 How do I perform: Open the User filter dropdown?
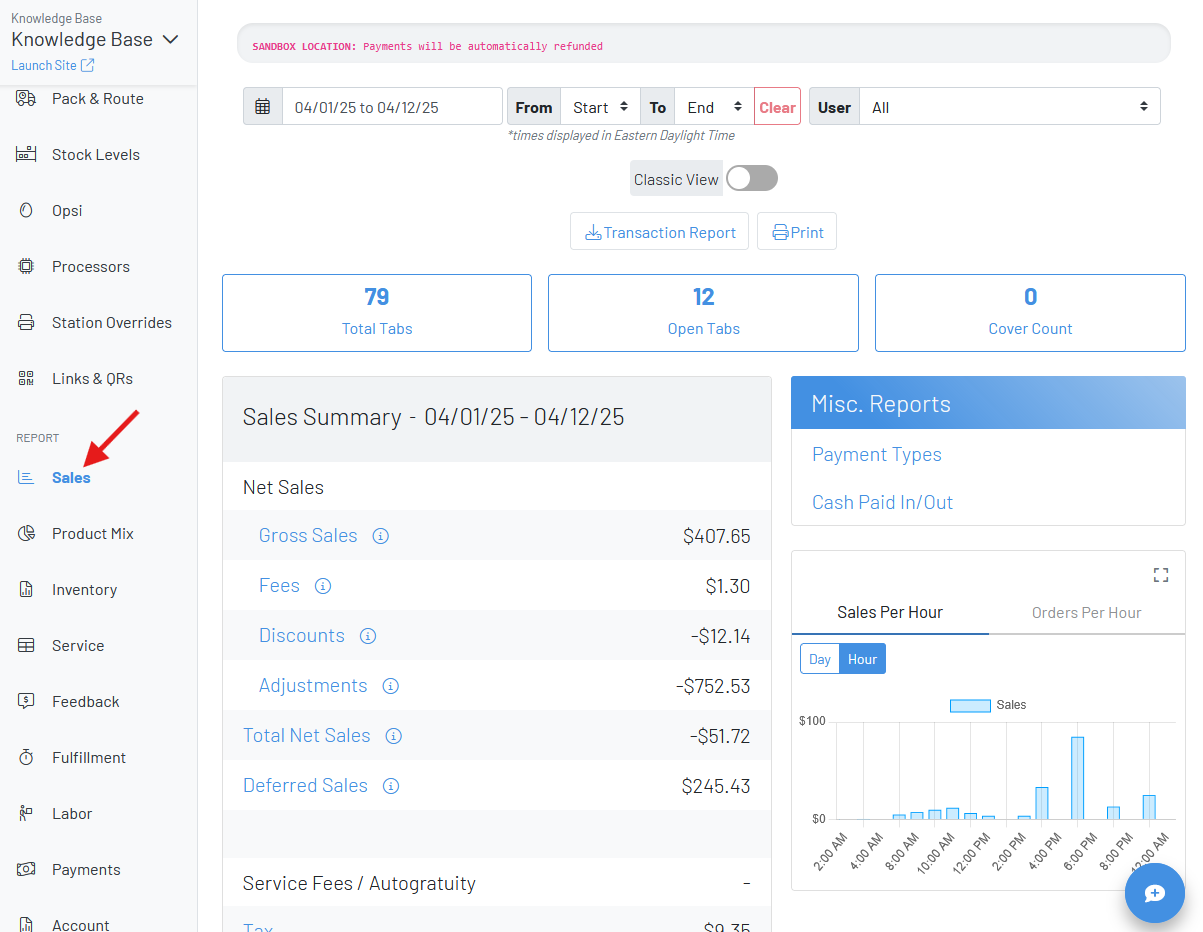coord(1010,106)
